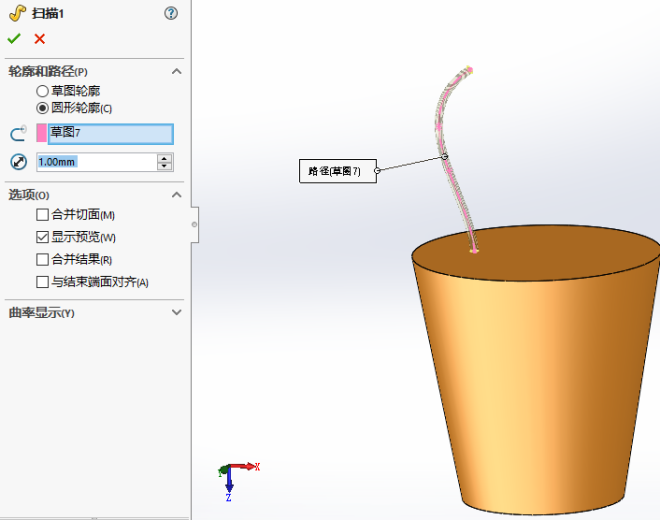Enable the 与结束端面对齐 checkbox

(42, 282)
